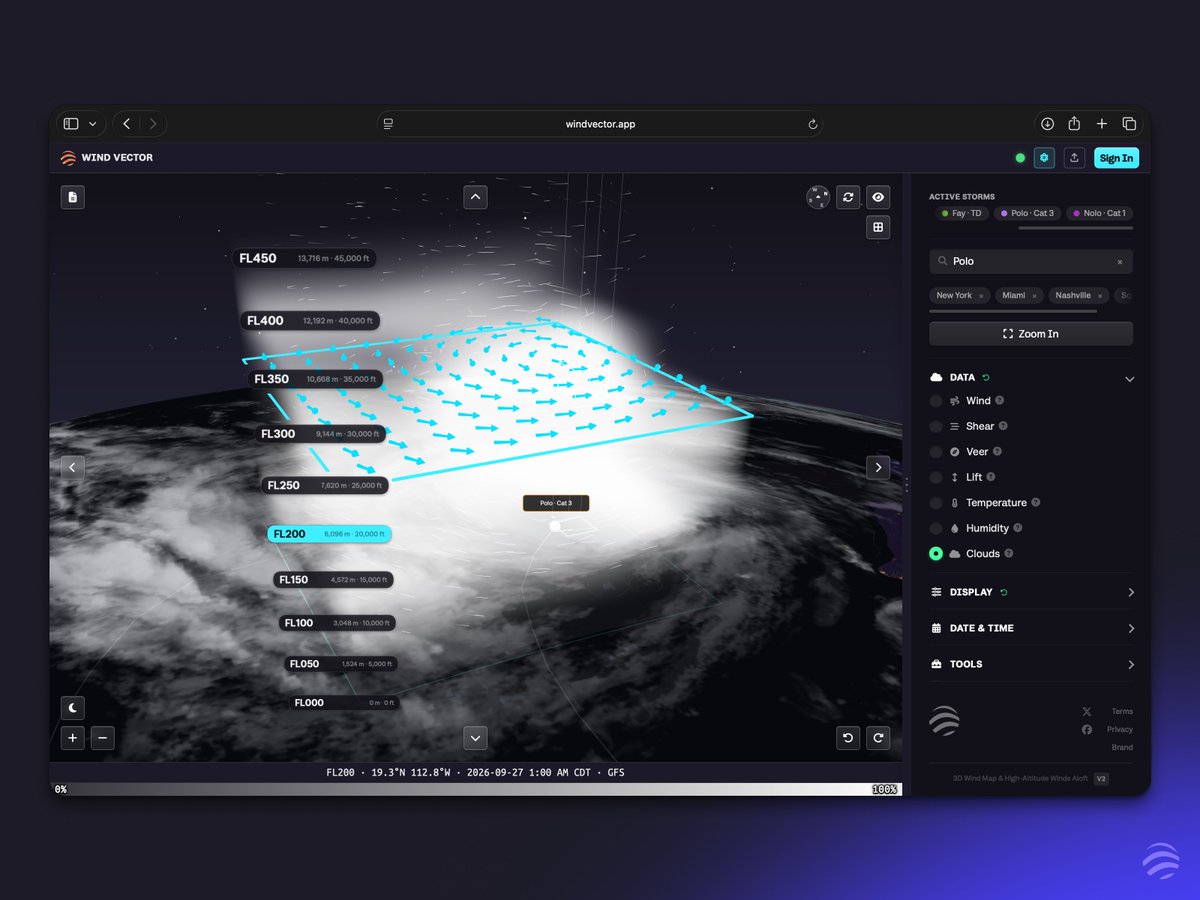Rotate the map counter-clockwise

[x=848, y=738]
